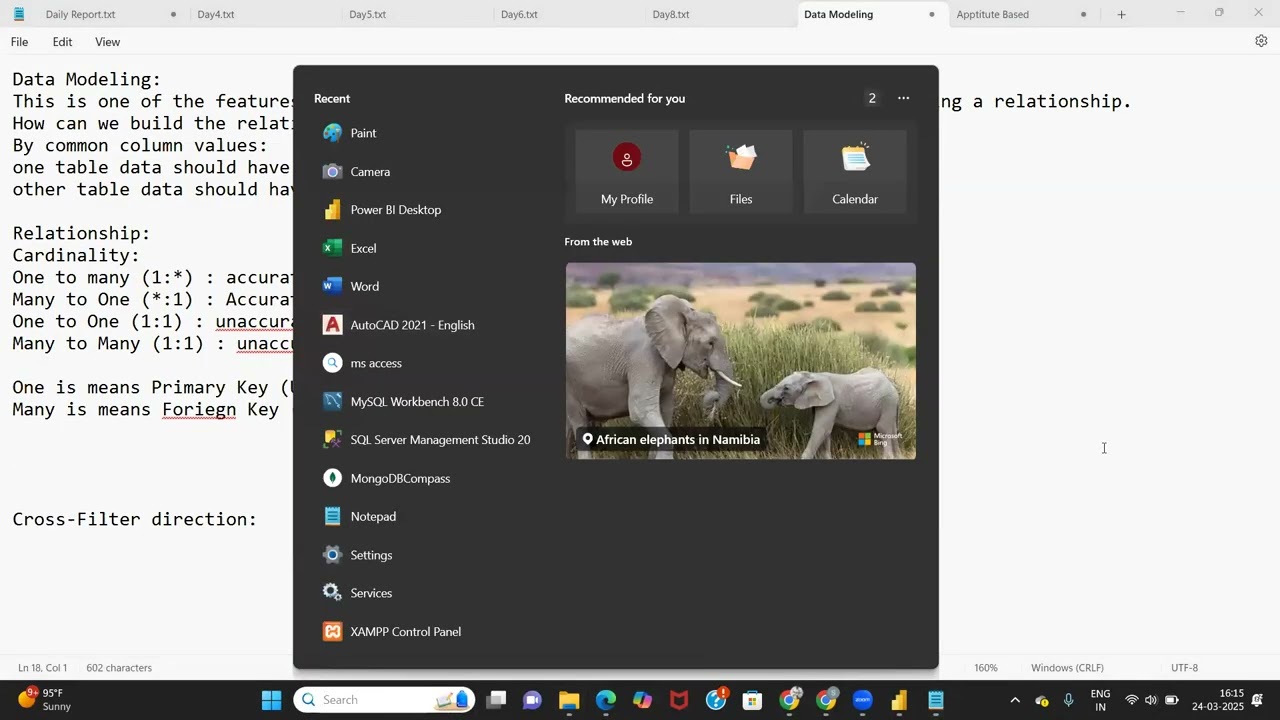Open the rewards points badge showing 2
This screenshot has height=720, width=1280.
[872, 98]
